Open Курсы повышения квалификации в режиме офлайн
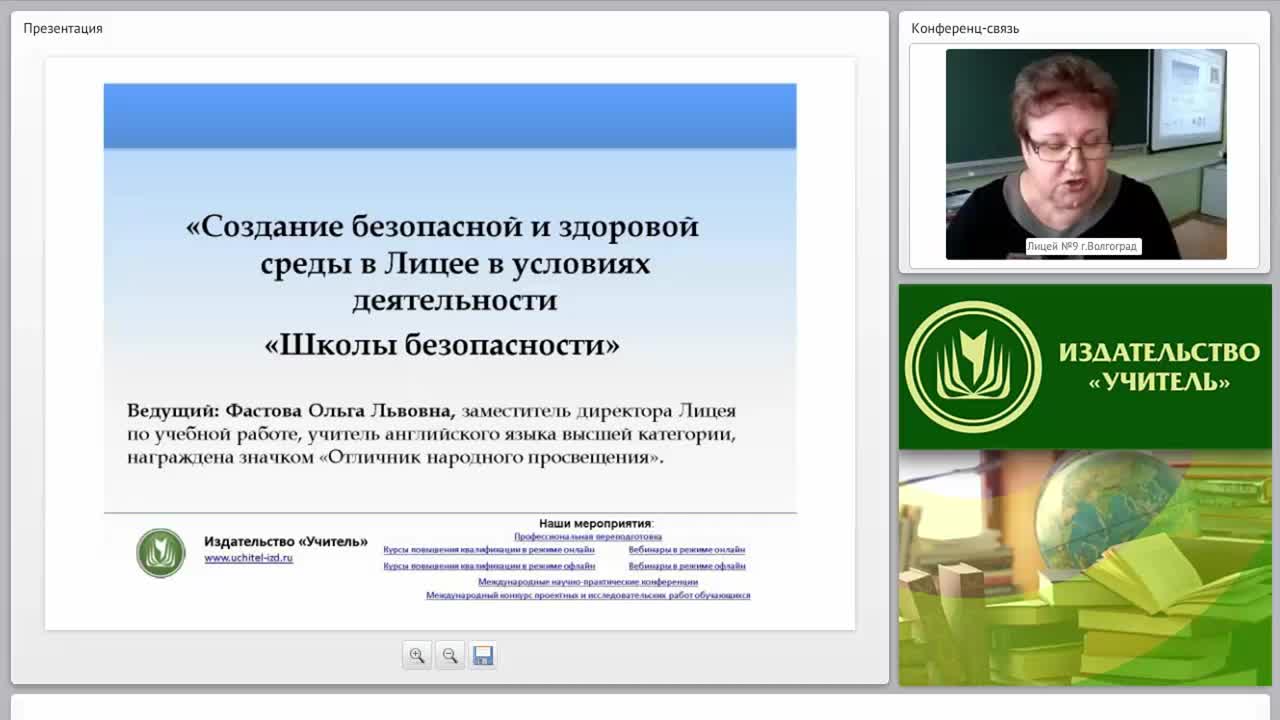The width and height of the screenshot is (1280, 720). pos(489,565)
